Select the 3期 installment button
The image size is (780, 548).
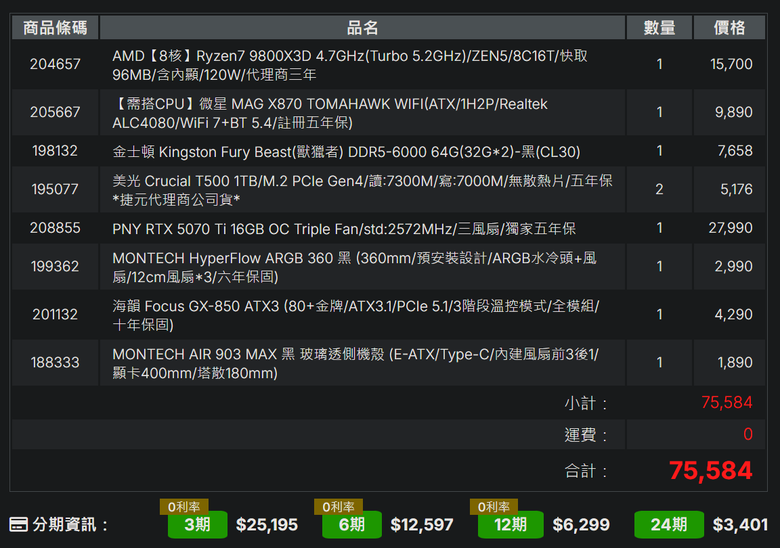(197, 525)
